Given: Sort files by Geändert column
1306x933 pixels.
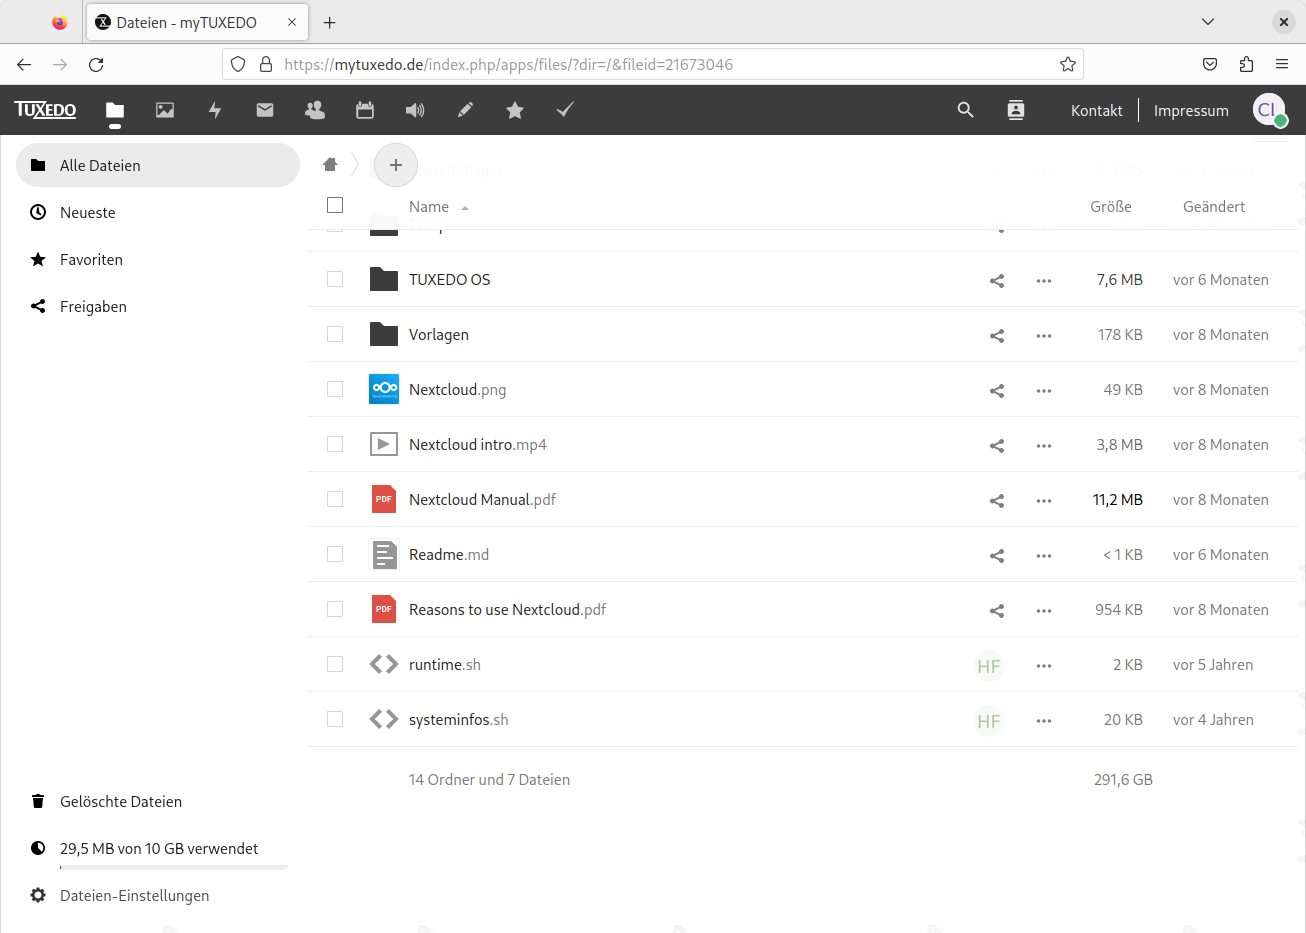Looking at the screenshot, I should (x=1214, y=207).
